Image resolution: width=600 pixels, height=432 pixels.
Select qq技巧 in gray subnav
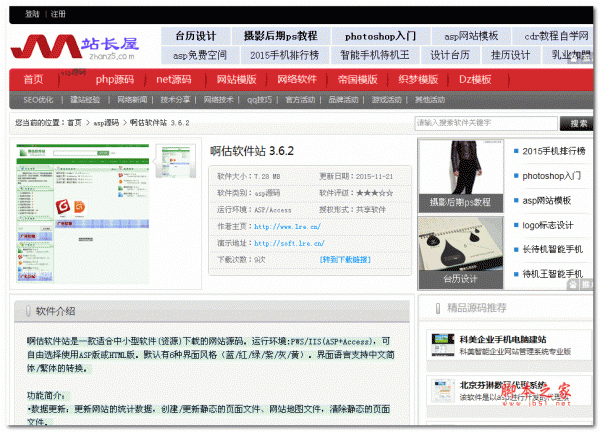[259, 100]
